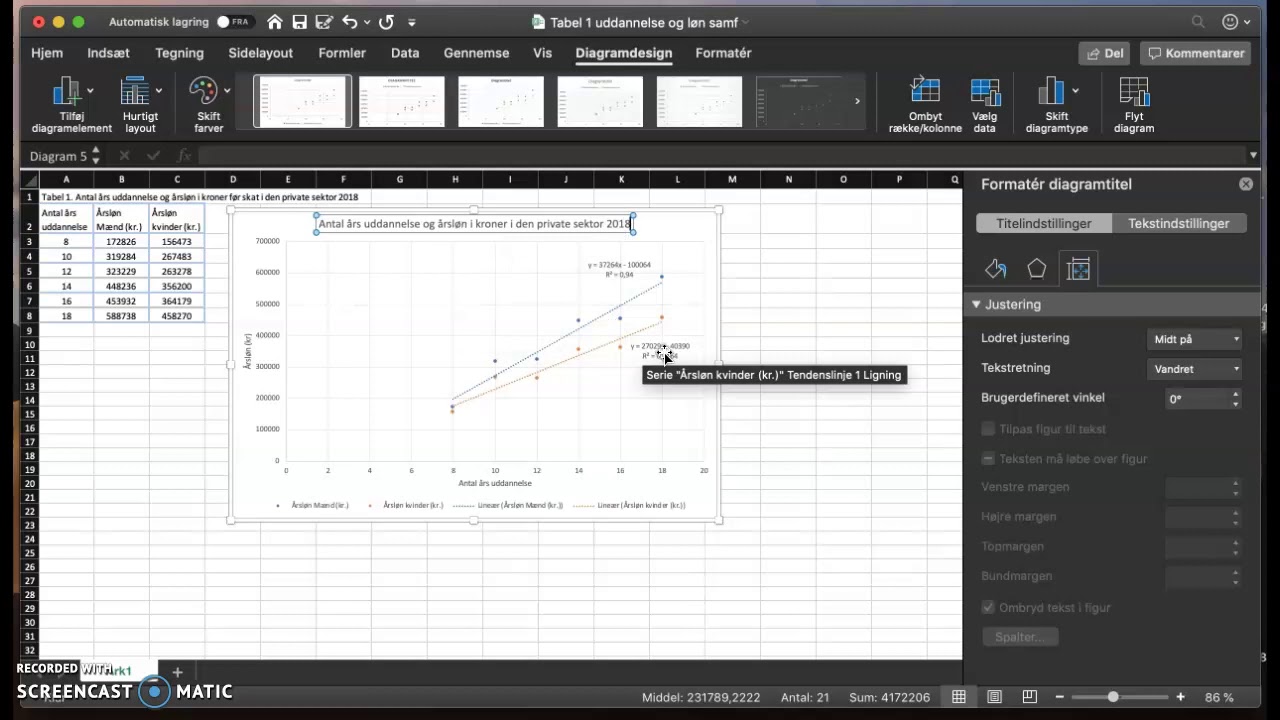Toggle Tilpas figur til tekst checkbox

(988, 429)
